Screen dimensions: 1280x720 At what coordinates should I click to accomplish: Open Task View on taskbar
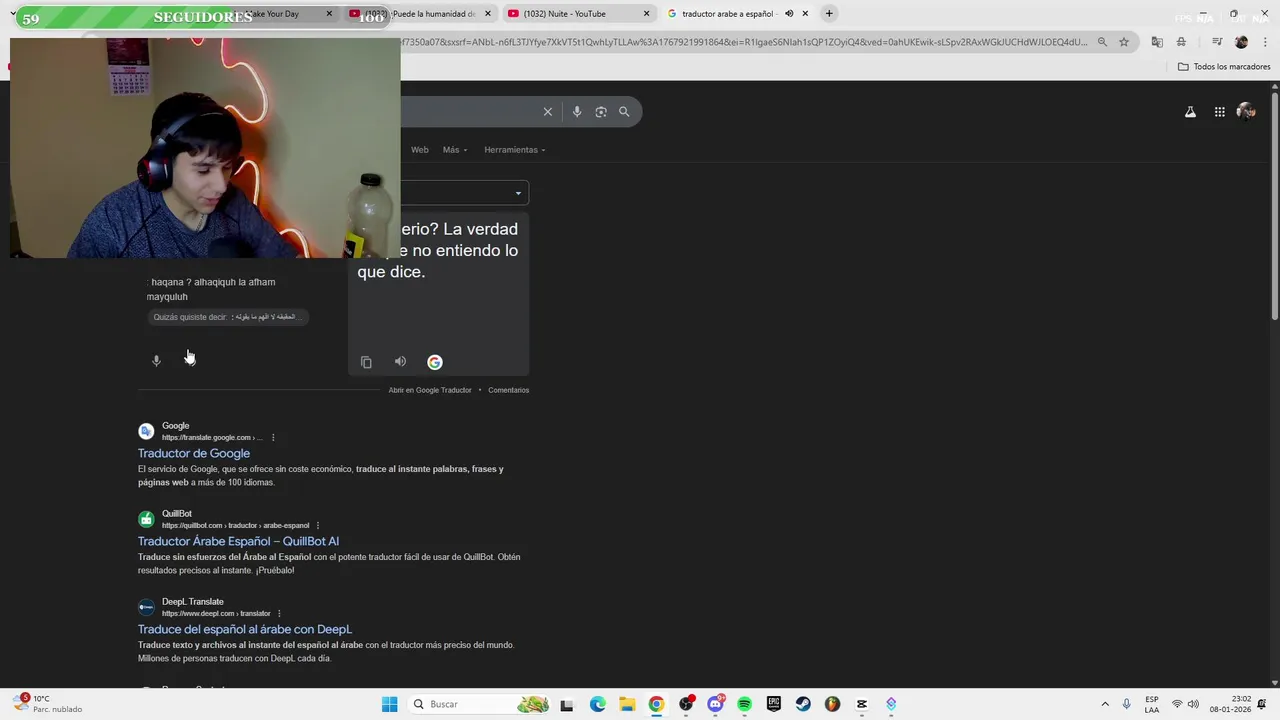[x=567, y=704]
